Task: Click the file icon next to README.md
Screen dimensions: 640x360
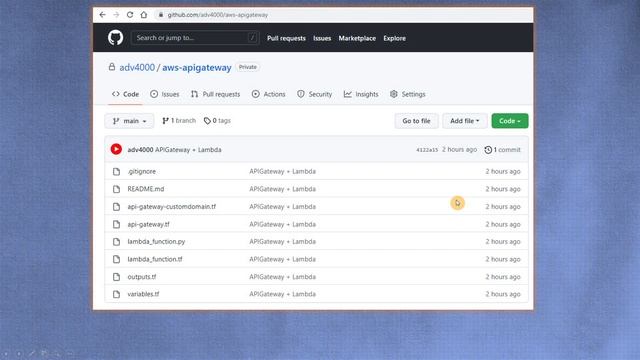Action: coord(116,189)
